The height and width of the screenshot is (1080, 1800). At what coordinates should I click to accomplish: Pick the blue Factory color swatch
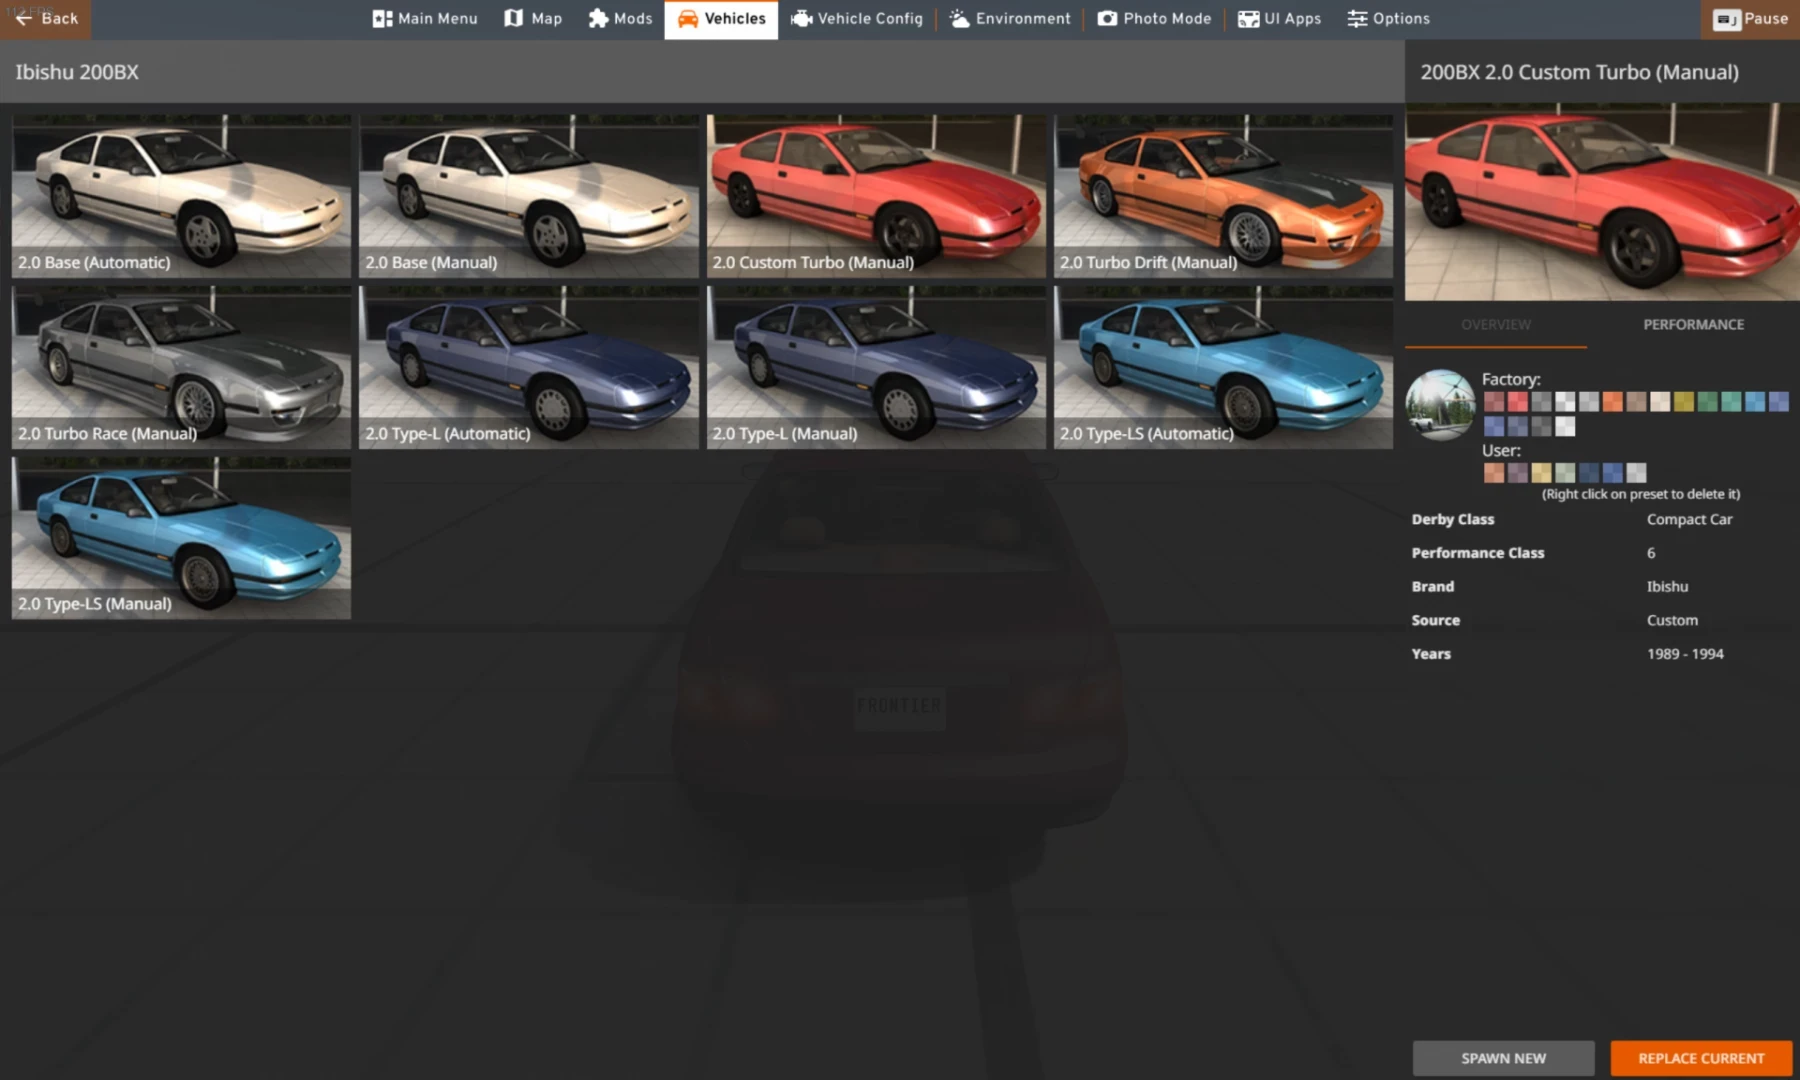coord(1754,401)
